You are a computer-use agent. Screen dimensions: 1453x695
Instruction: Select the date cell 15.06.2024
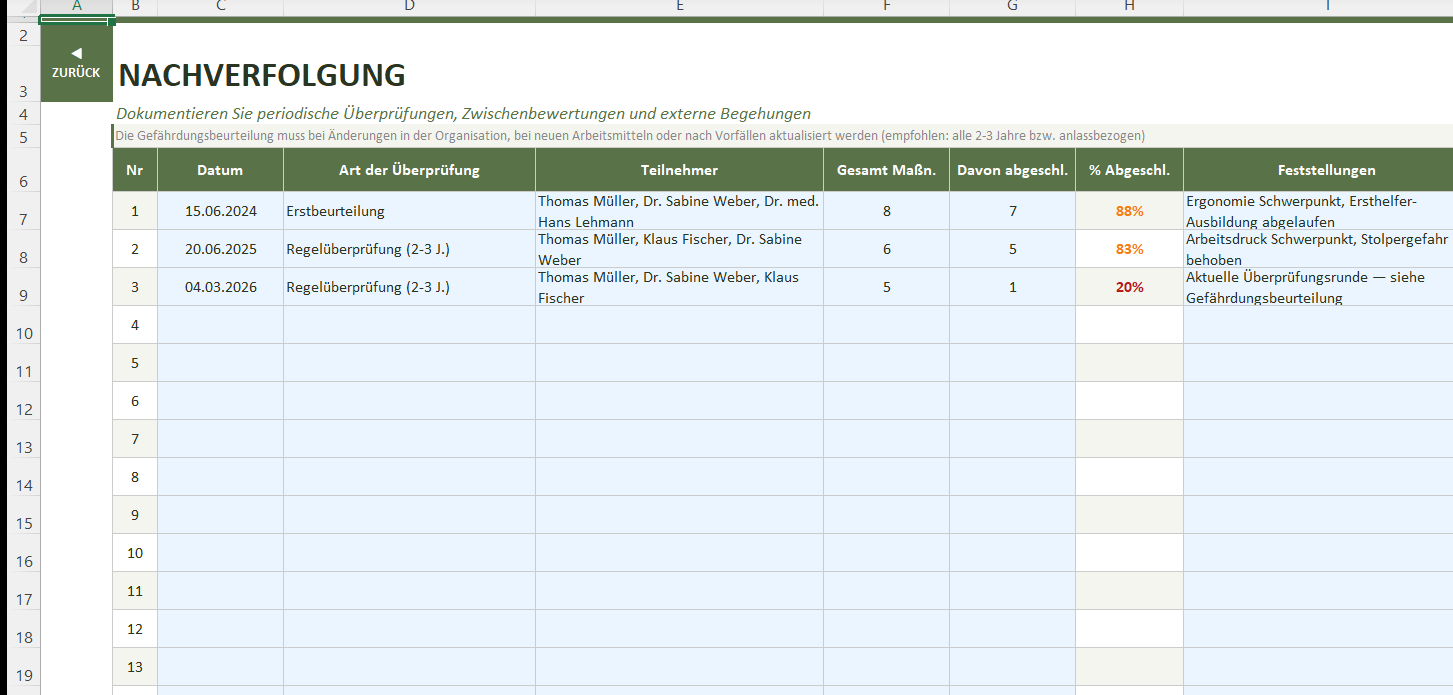pyautogui.click(x=220, y=211)
